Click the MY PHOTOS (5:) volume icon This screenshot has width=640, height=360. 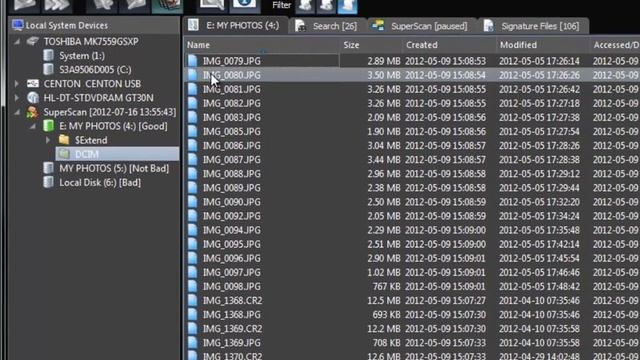[x=49, y=168]
